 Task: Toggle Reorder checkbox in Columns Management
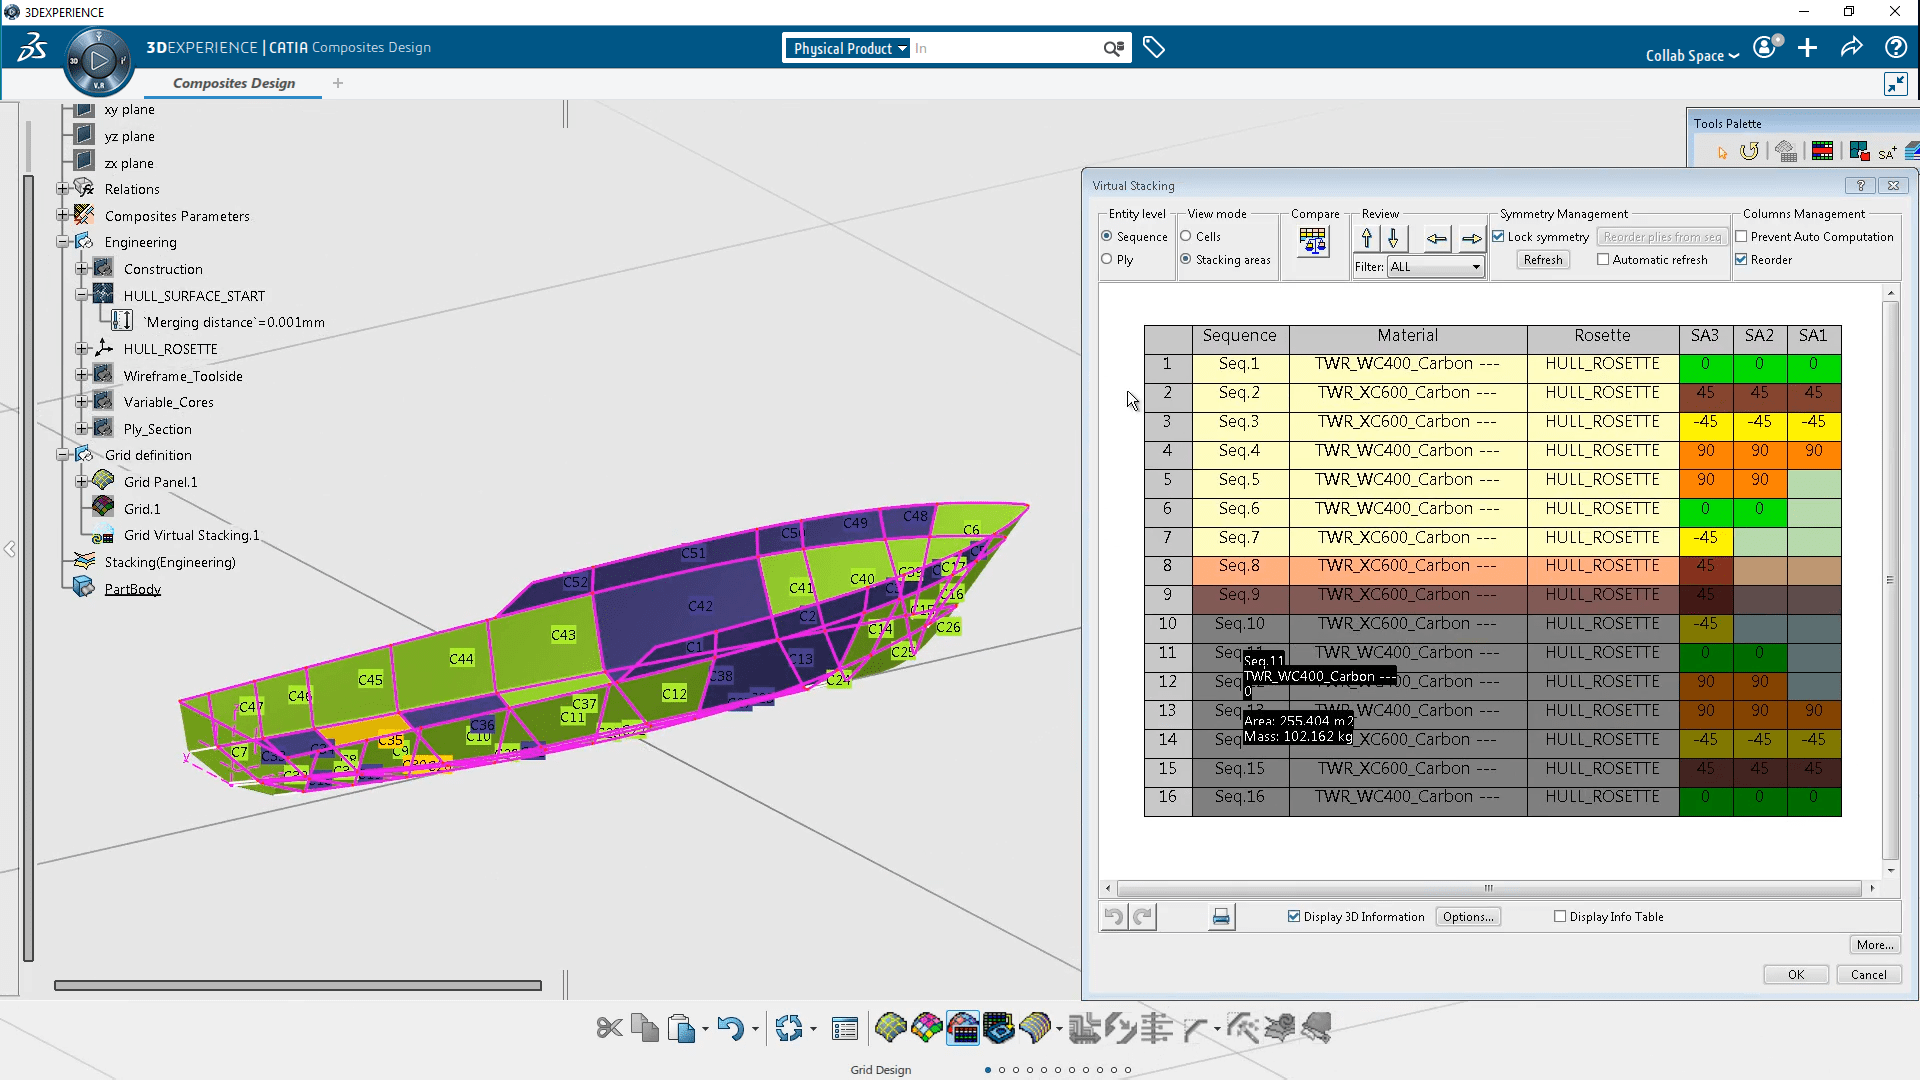1743,260
